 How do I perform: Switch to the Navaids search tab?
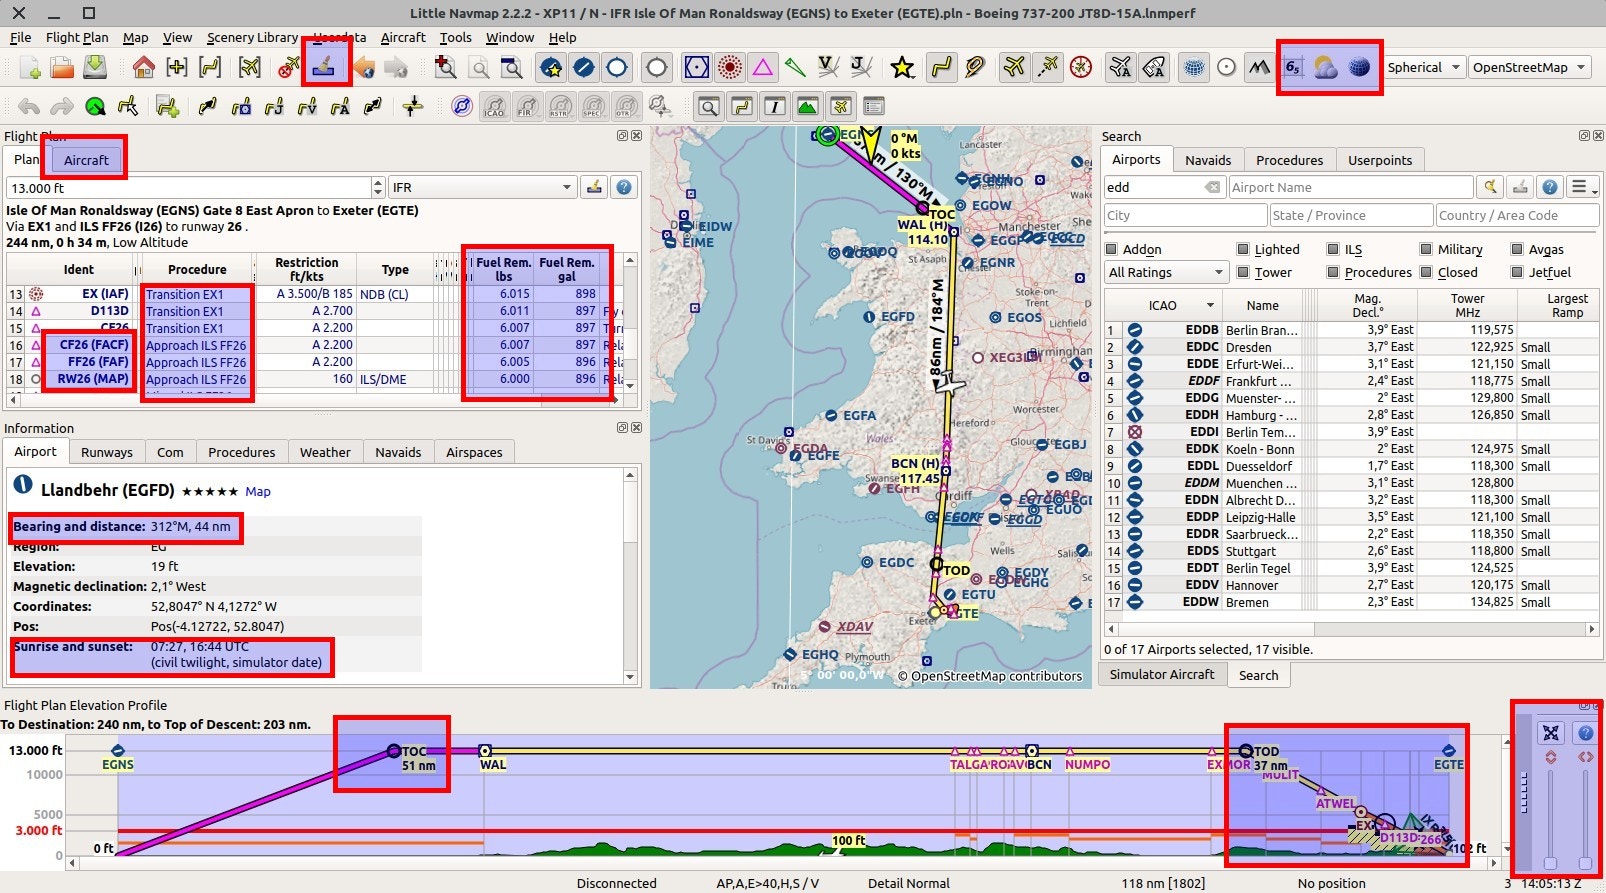pyautogui.click(x=1208, y=160)
